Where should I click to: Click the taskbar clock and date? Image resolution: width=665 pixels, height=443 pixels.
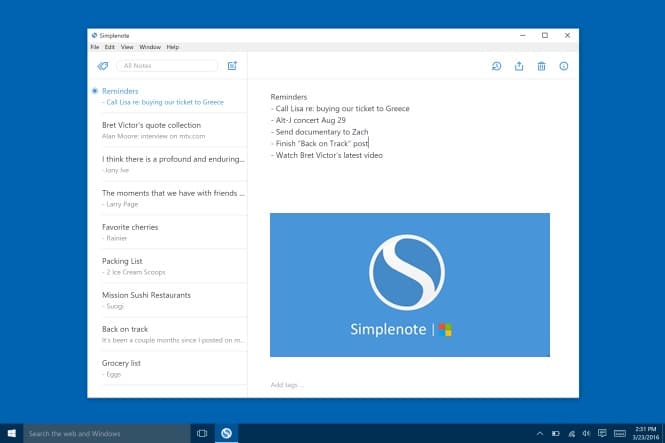click(645, 433)
